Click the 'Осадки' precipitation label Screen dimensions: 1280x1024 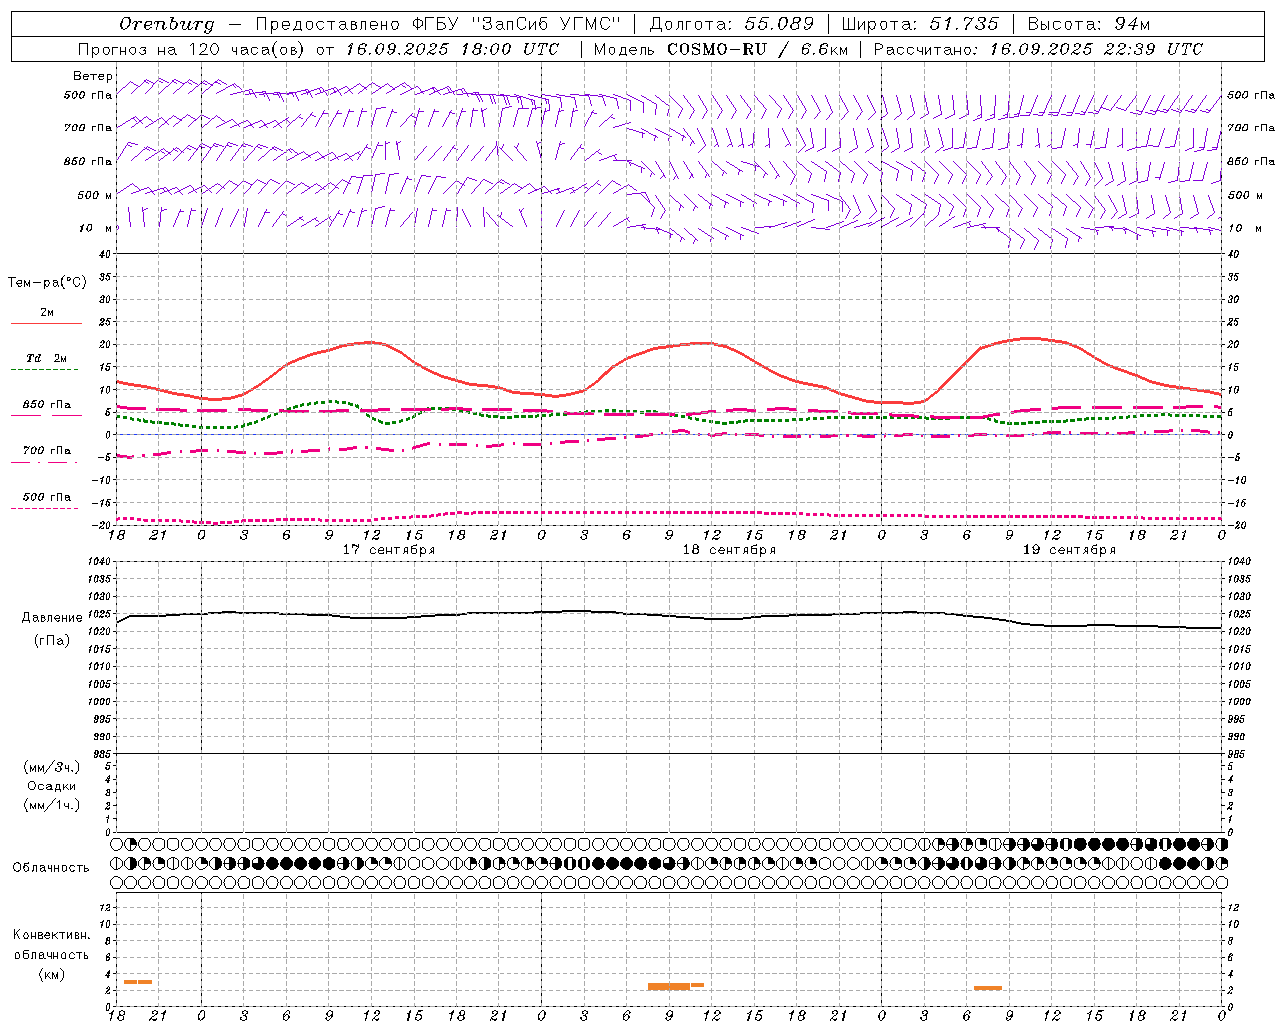(x=52, y=786)
